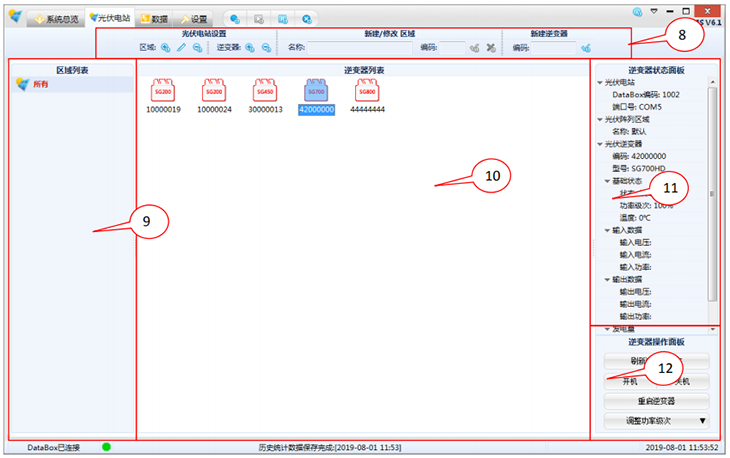Click the 开机 button
Viewport: 730px width, 458px height.
coord(630,381)
